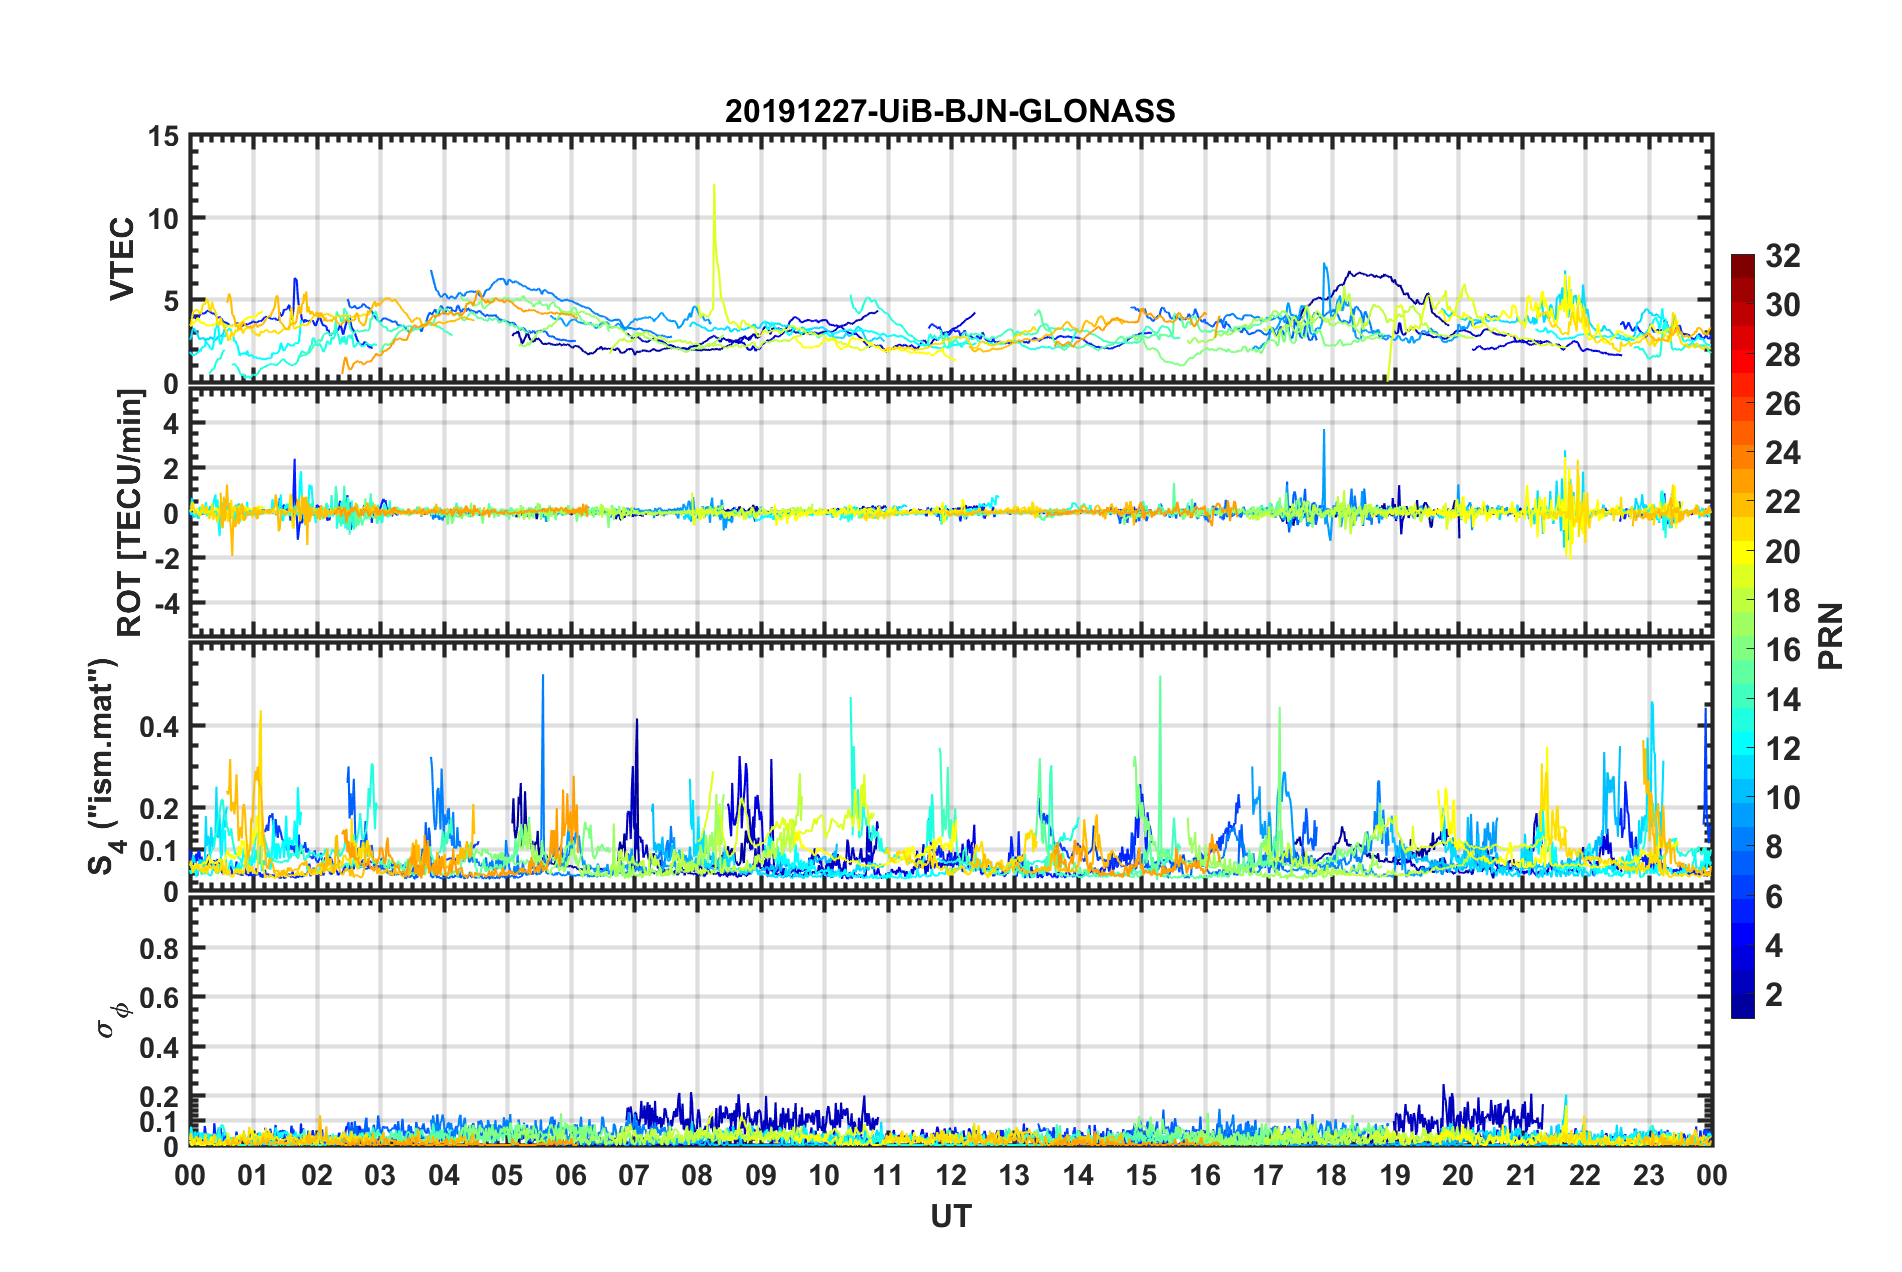This screenshot has height=1272, width=1902.
Task: Click ROT axis tick -2
Action: [x=168, y=559]
